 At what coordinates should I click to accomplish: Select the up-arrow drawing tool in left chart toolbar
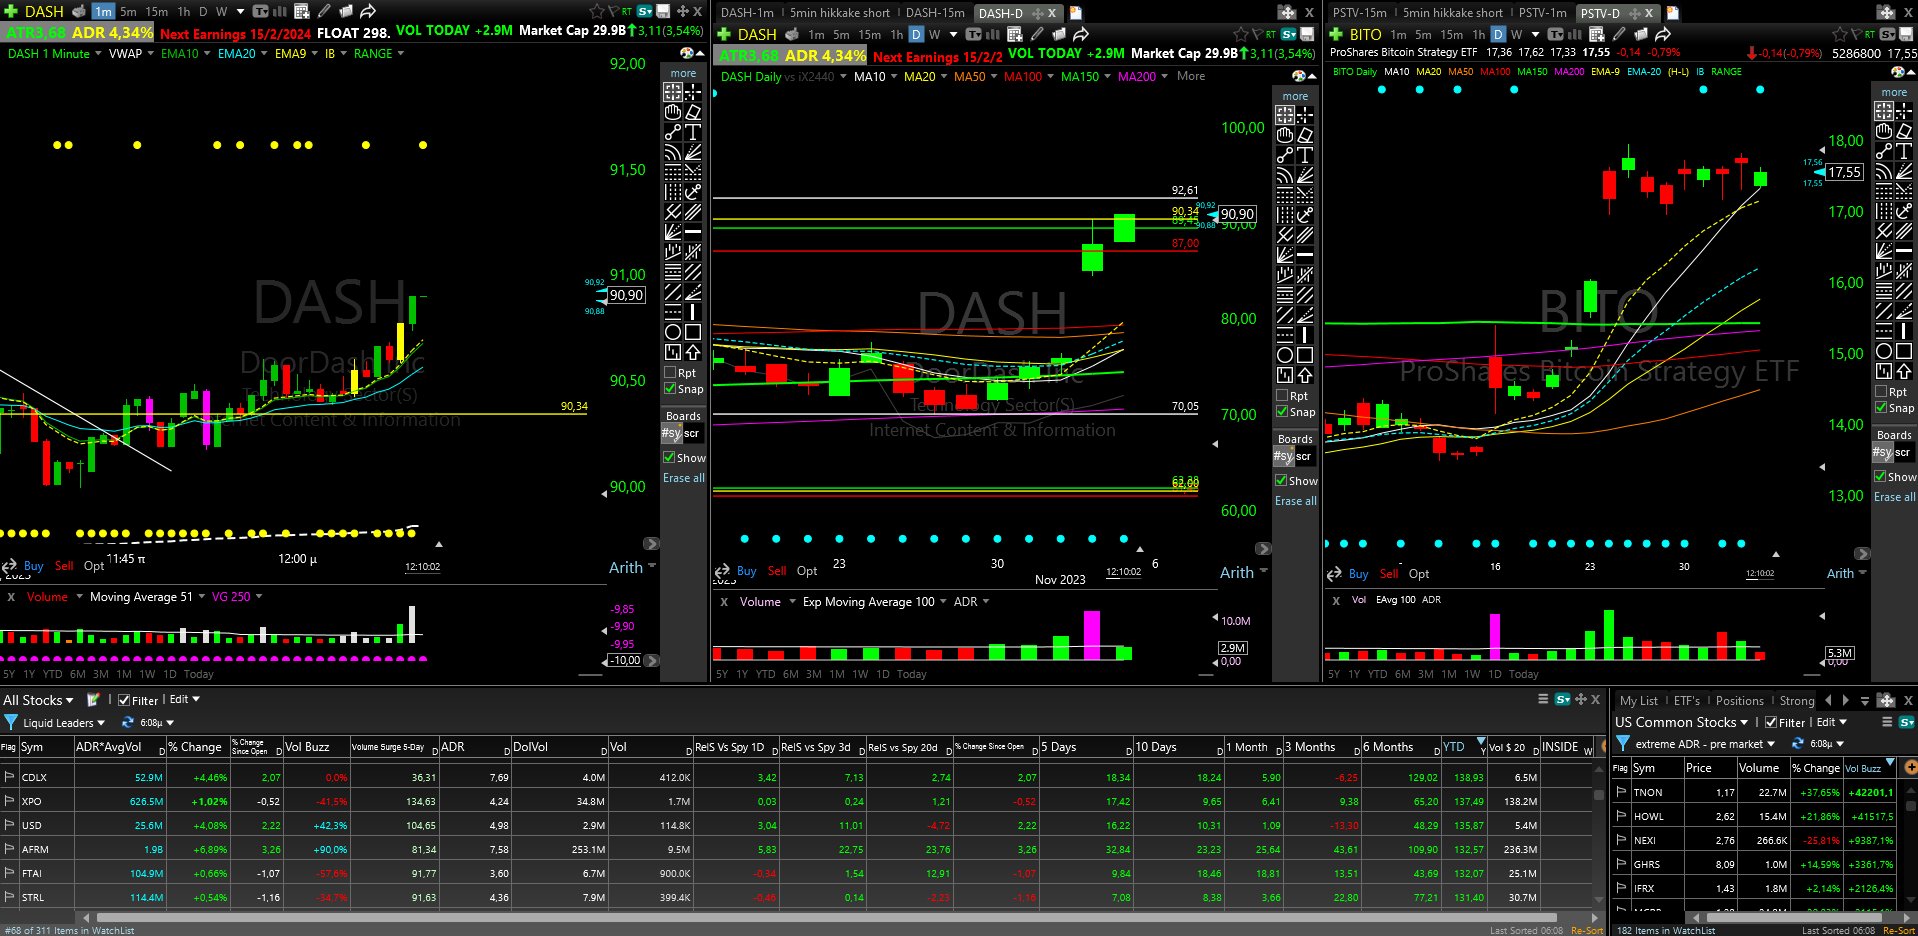[x=693, y=352]
